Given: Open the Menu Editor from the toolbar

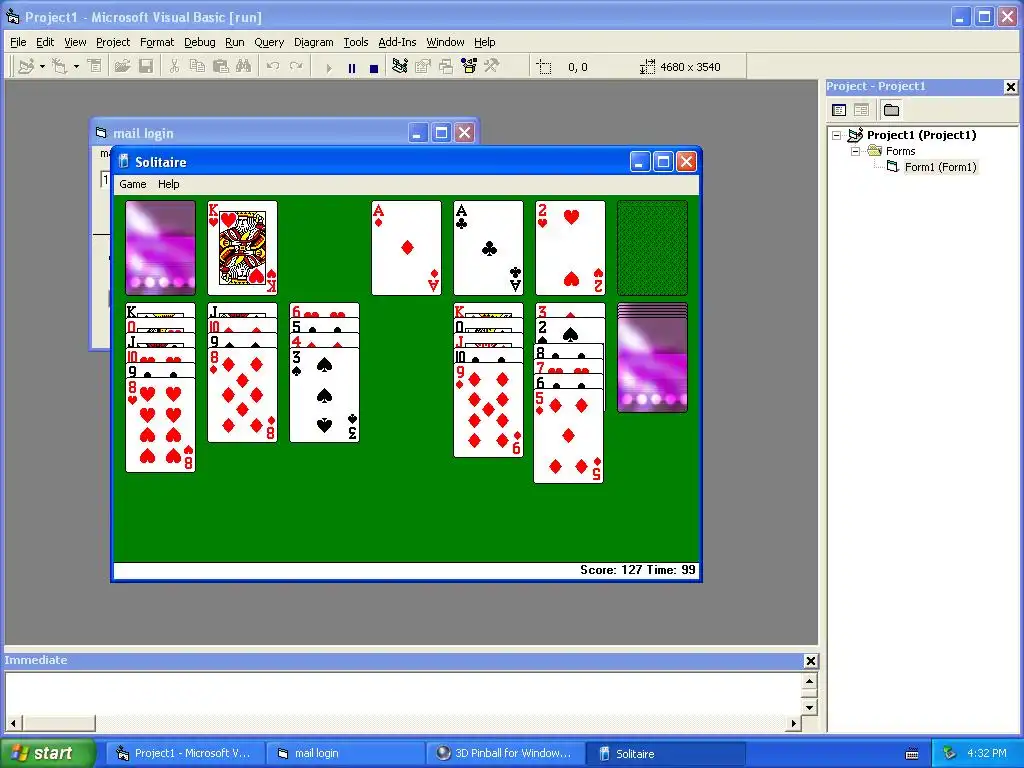Looking at the screenshot, I should pos(95,67).
